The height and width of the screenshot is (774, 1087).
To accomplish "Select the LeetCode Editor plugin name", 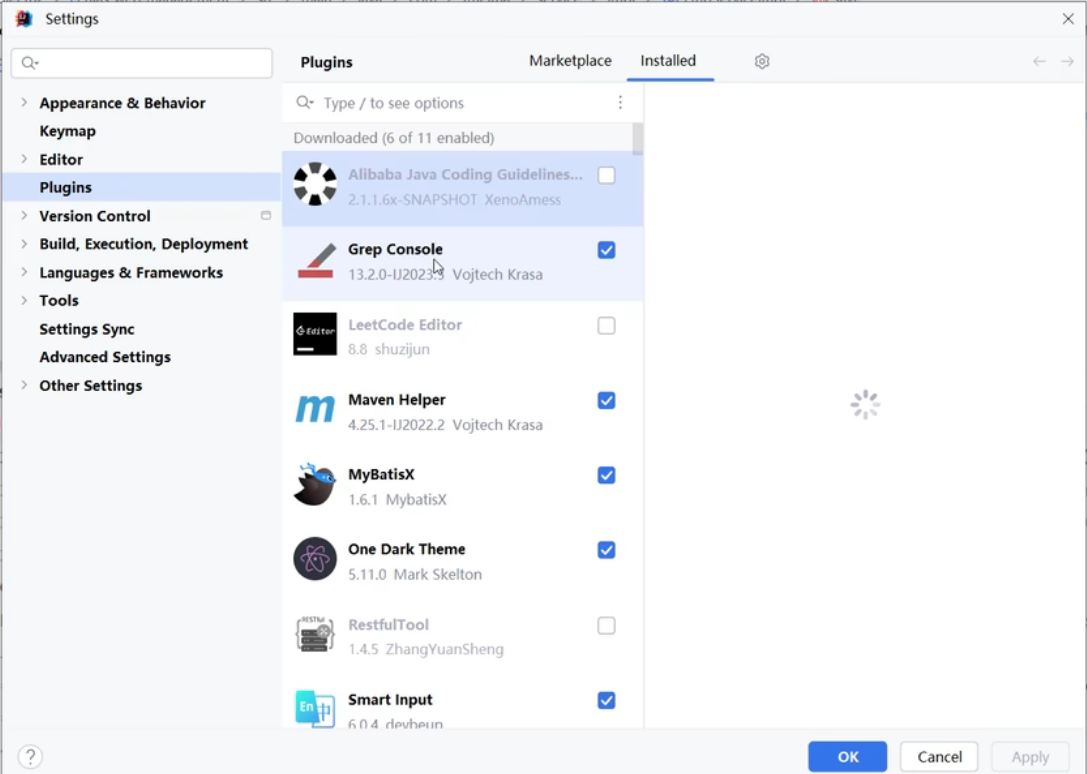I will tap(405, 325).
